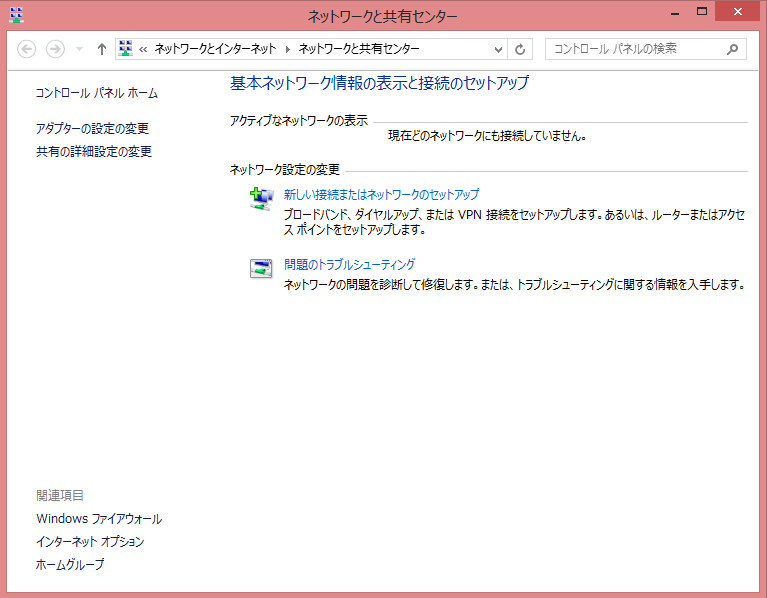This screenshot has height=598, width=767.
Task: Click the 基本ネットワーク情報の表示と接続のセットアップ heading
Action: 379,83
